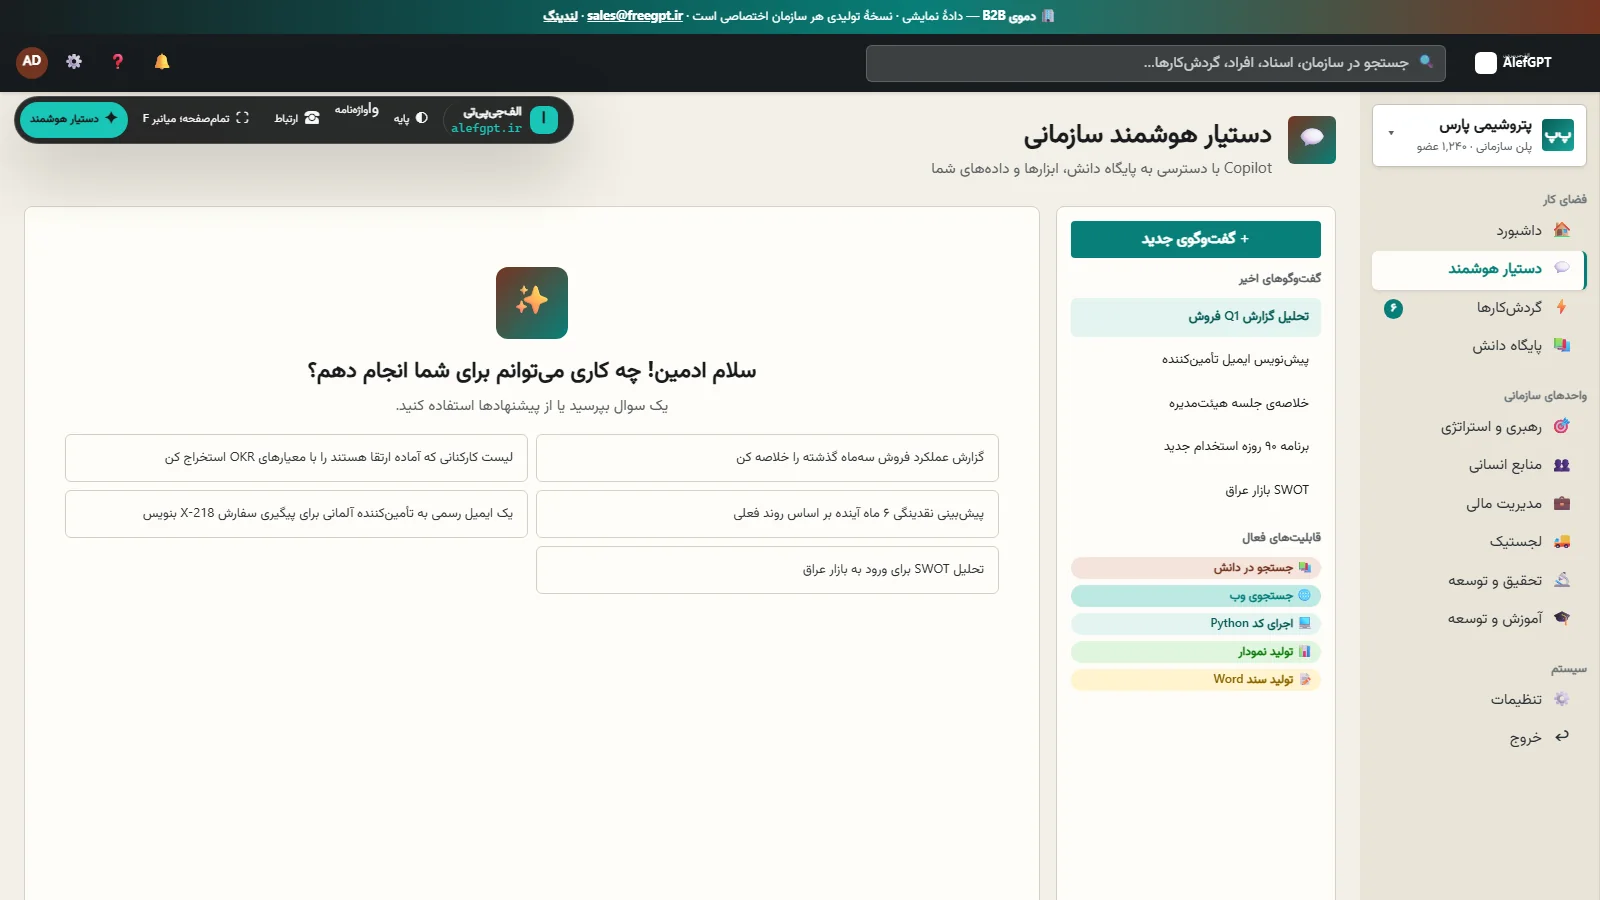Click the آموزش و توسعه graduation cap icon
Viewport: 1600px width, 900px height.
click(1562, 618)
